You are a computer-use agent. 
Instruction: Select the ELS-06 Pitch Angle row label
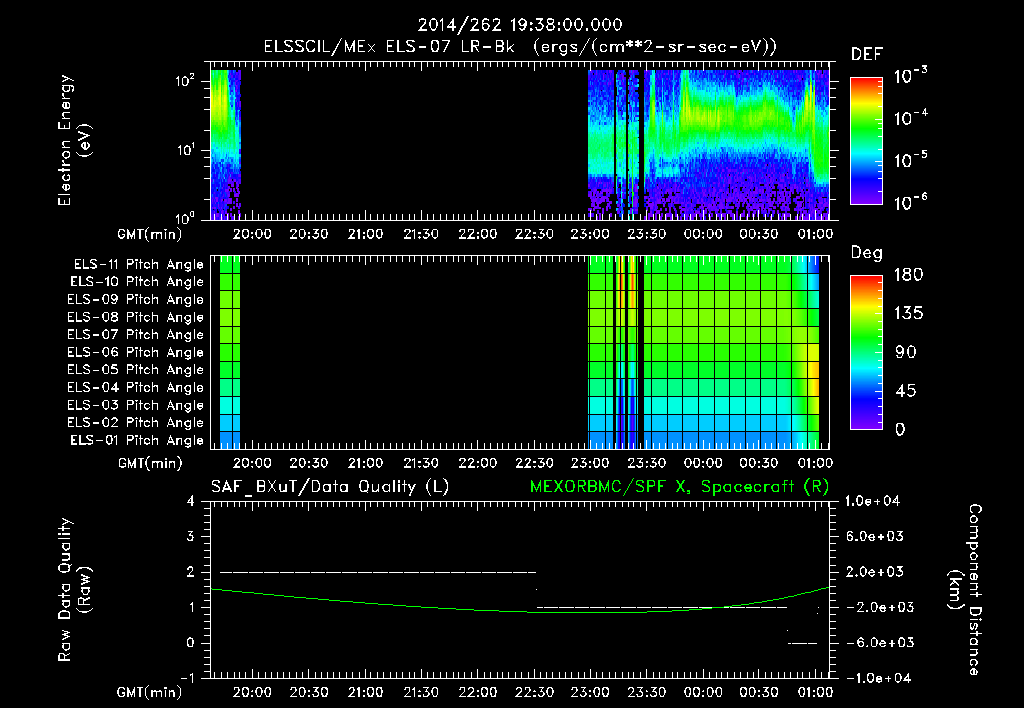[x=135, y=353]
